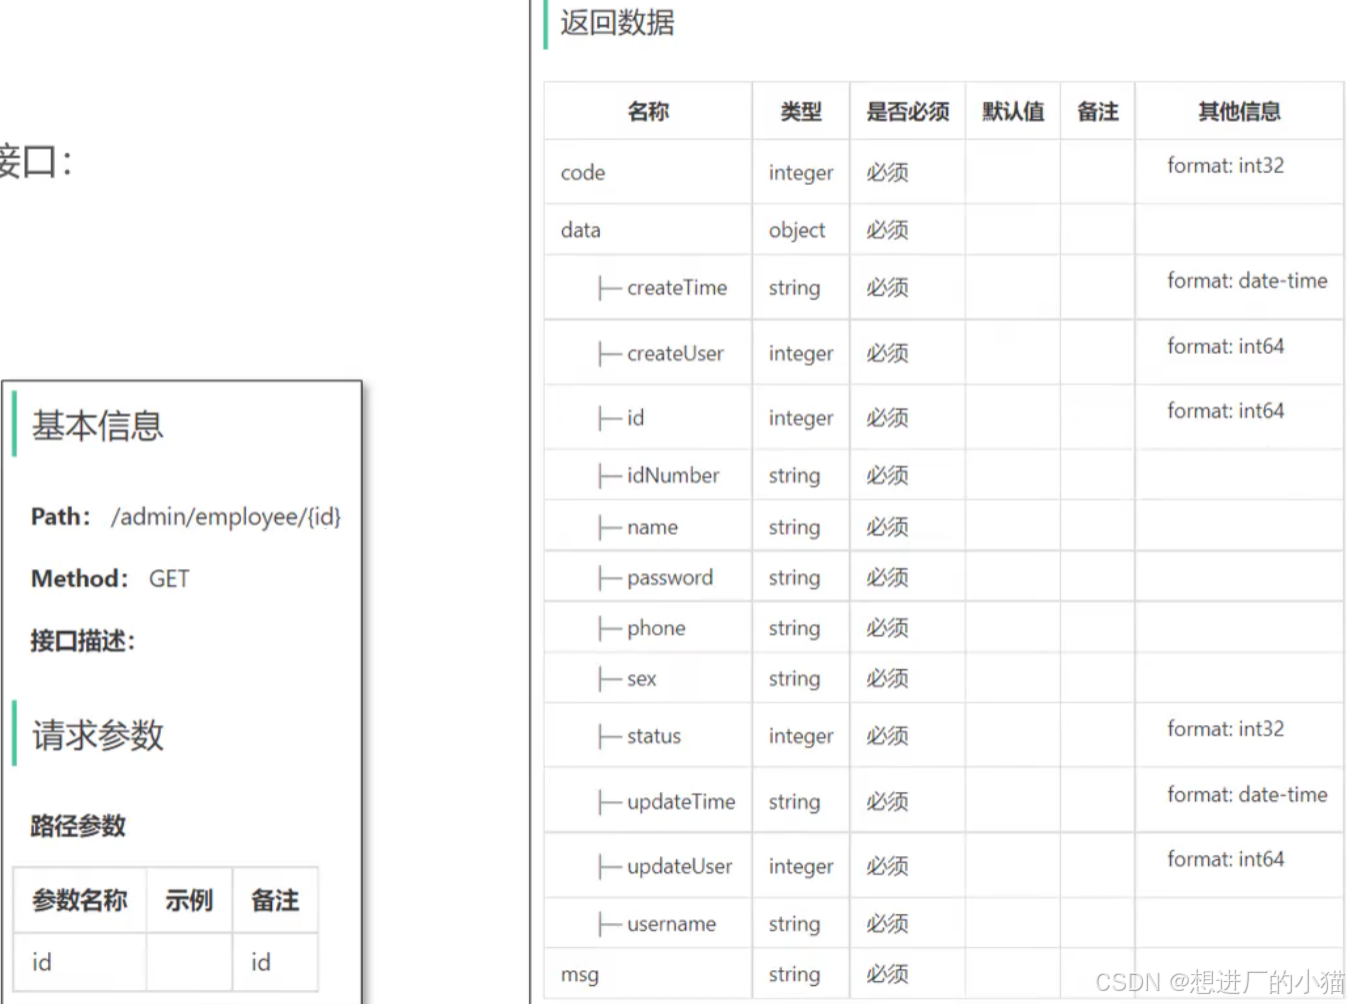This screenshot has height=1004, width=1349.
Task: Click the updateUser field name
Action: (679, 867)
